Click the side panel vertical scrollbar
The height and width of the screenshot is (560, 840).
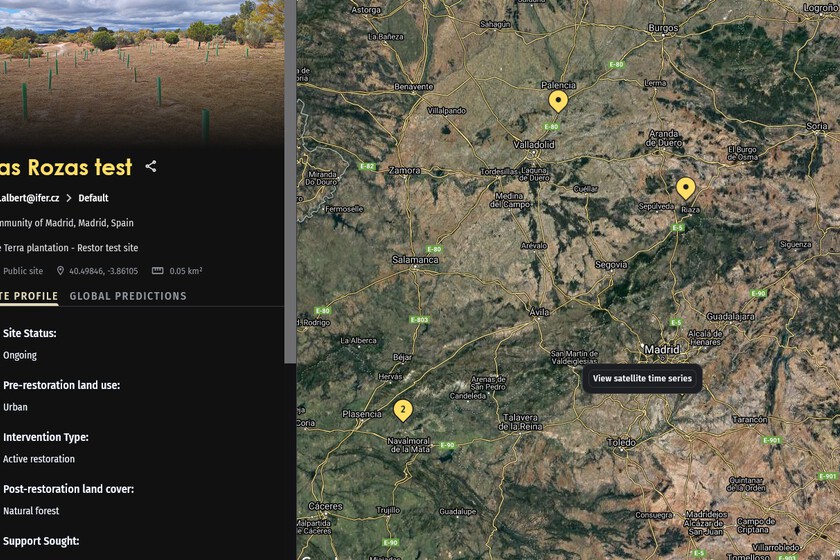point(290,181)
